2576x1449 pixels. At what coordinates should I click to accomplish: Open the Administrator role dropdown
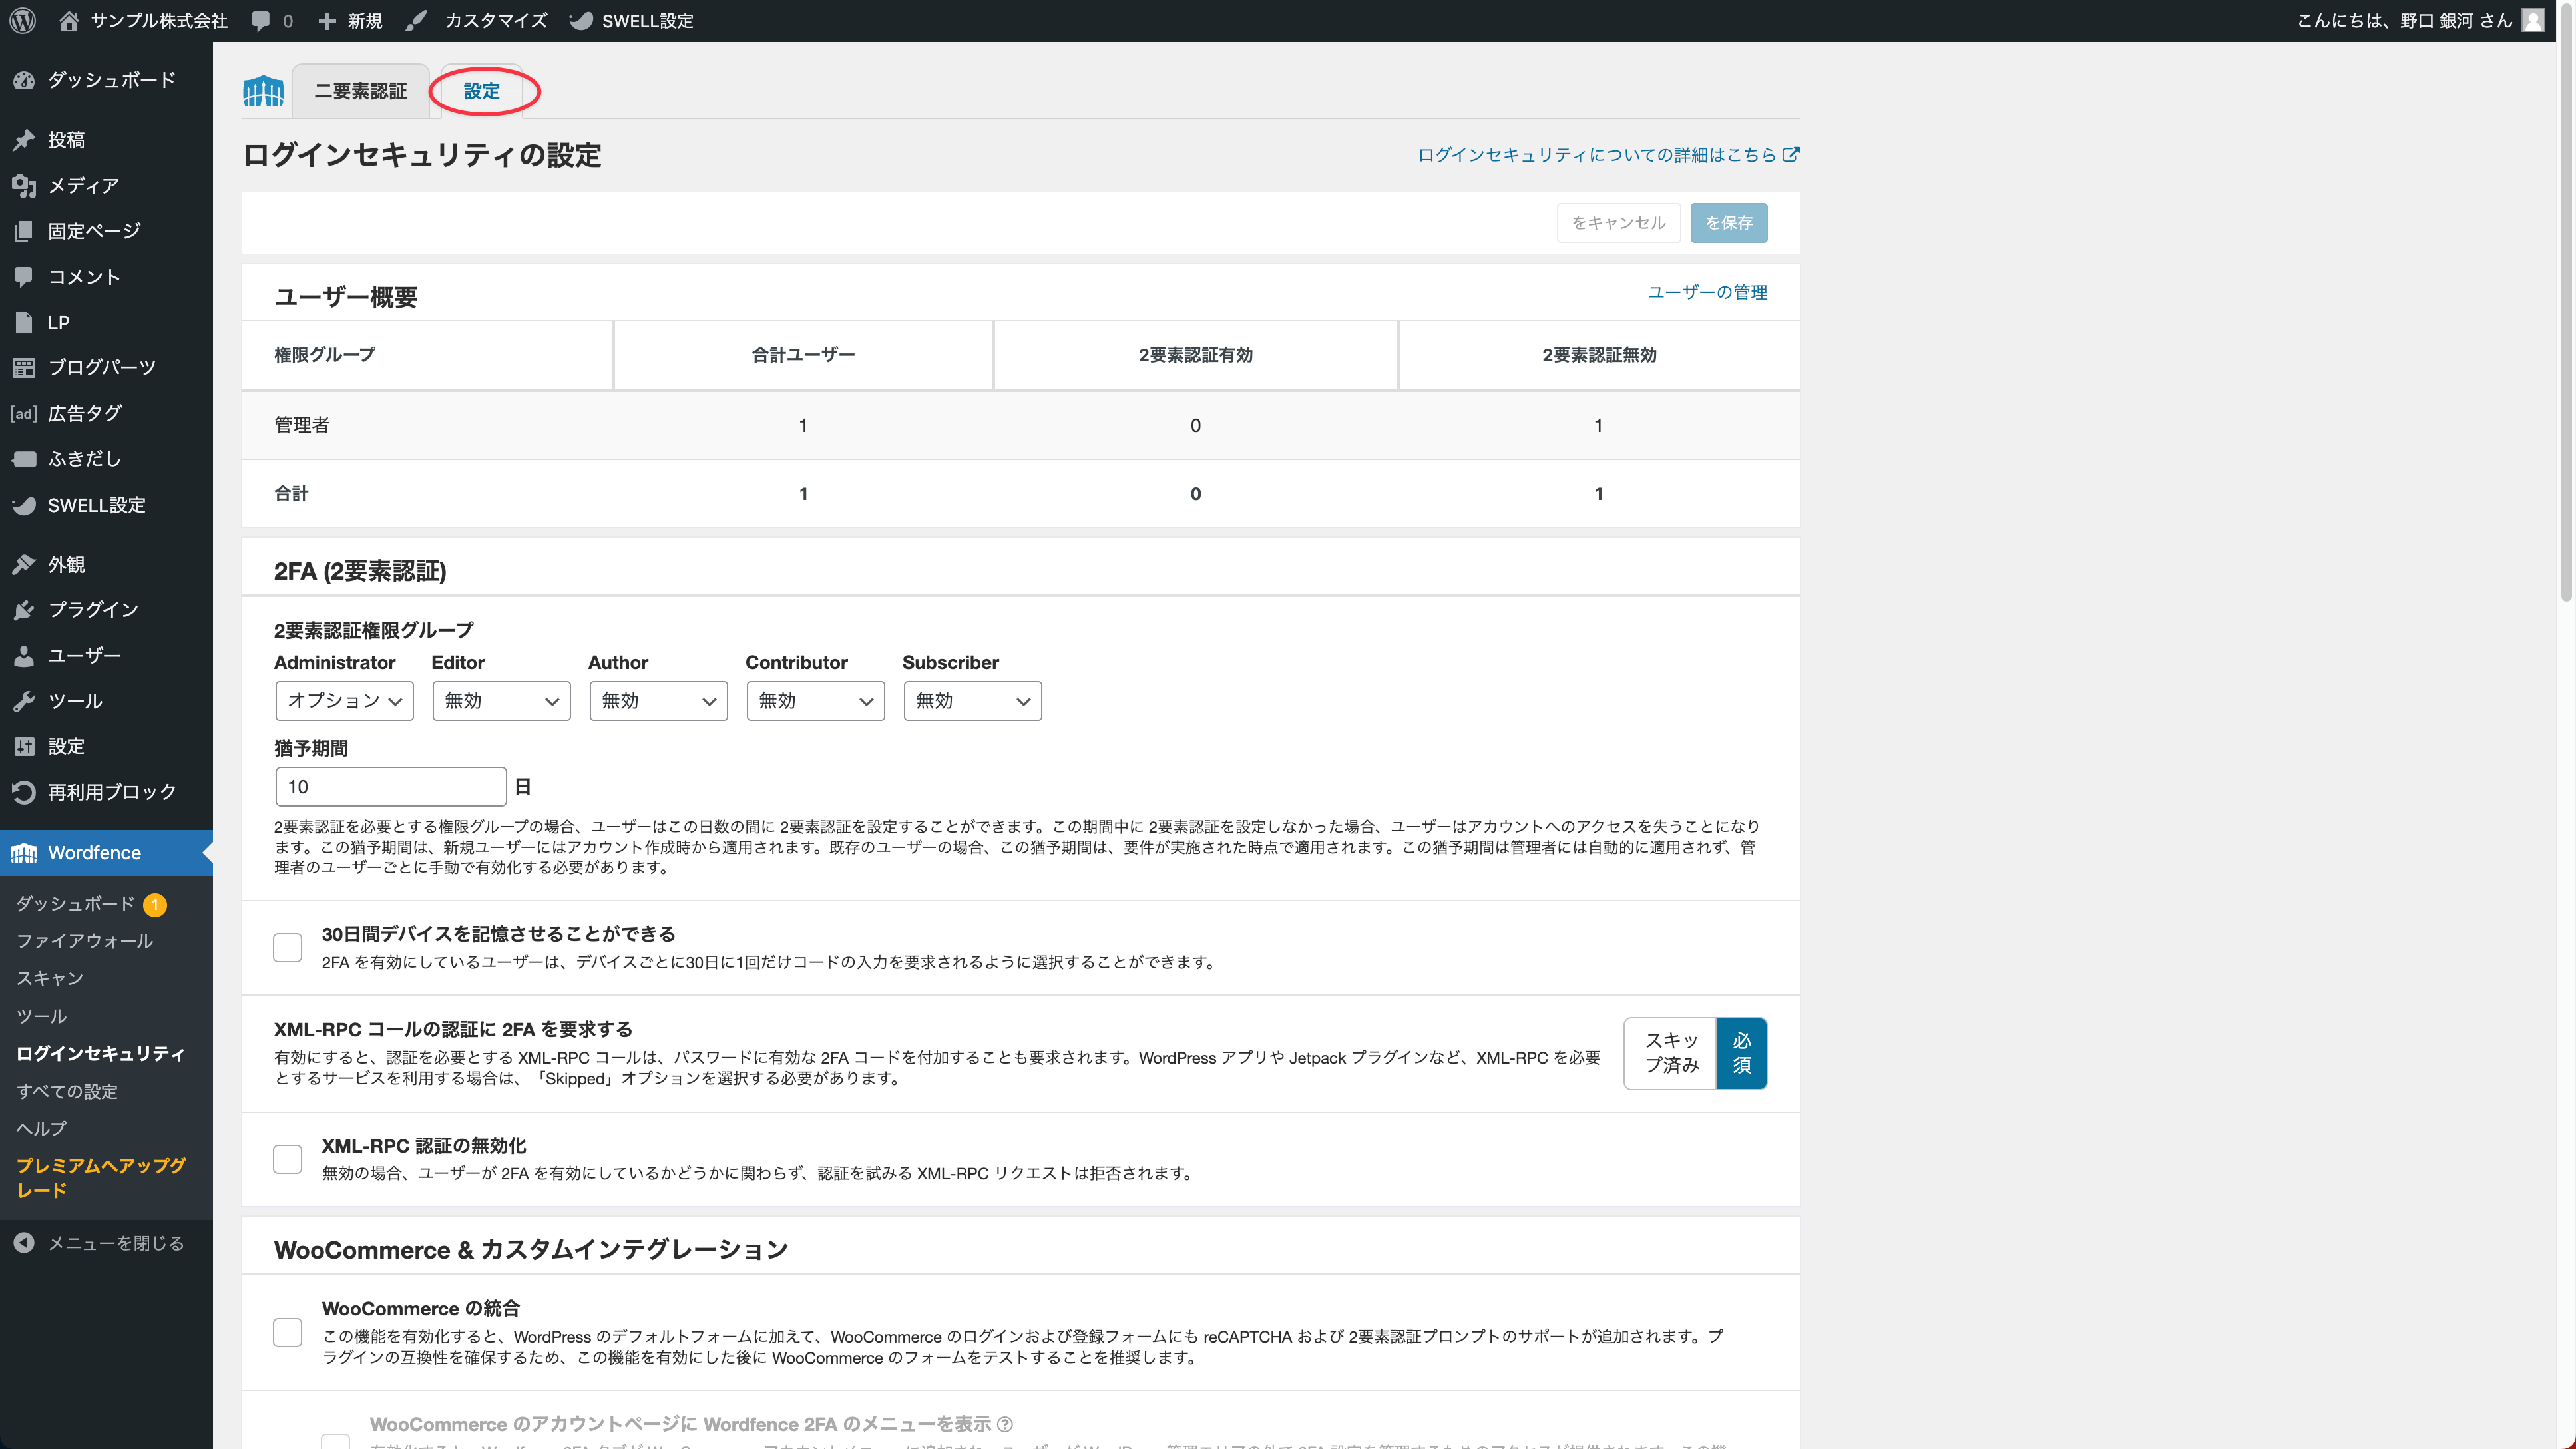(x=344, y=701)
